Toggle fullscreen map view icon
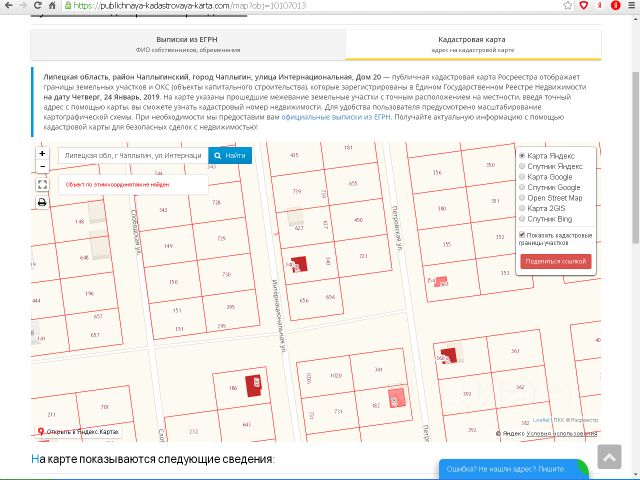640x480 pixels. point(42,185)
